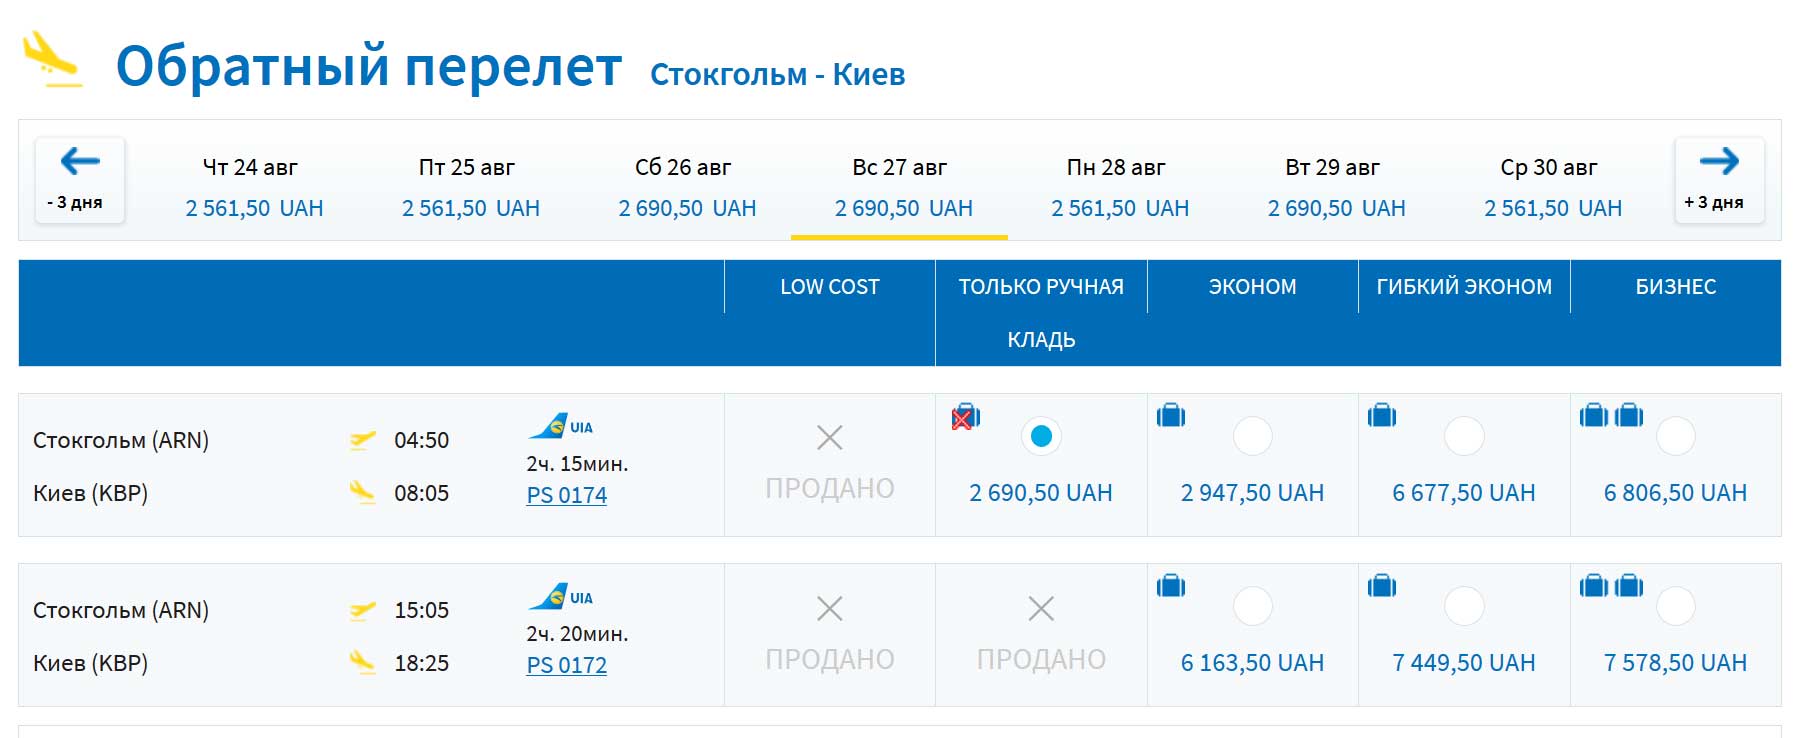Click the departure plane icon next to 04:50
This screenshot has height=738, width=1800.
coord(362,440)
